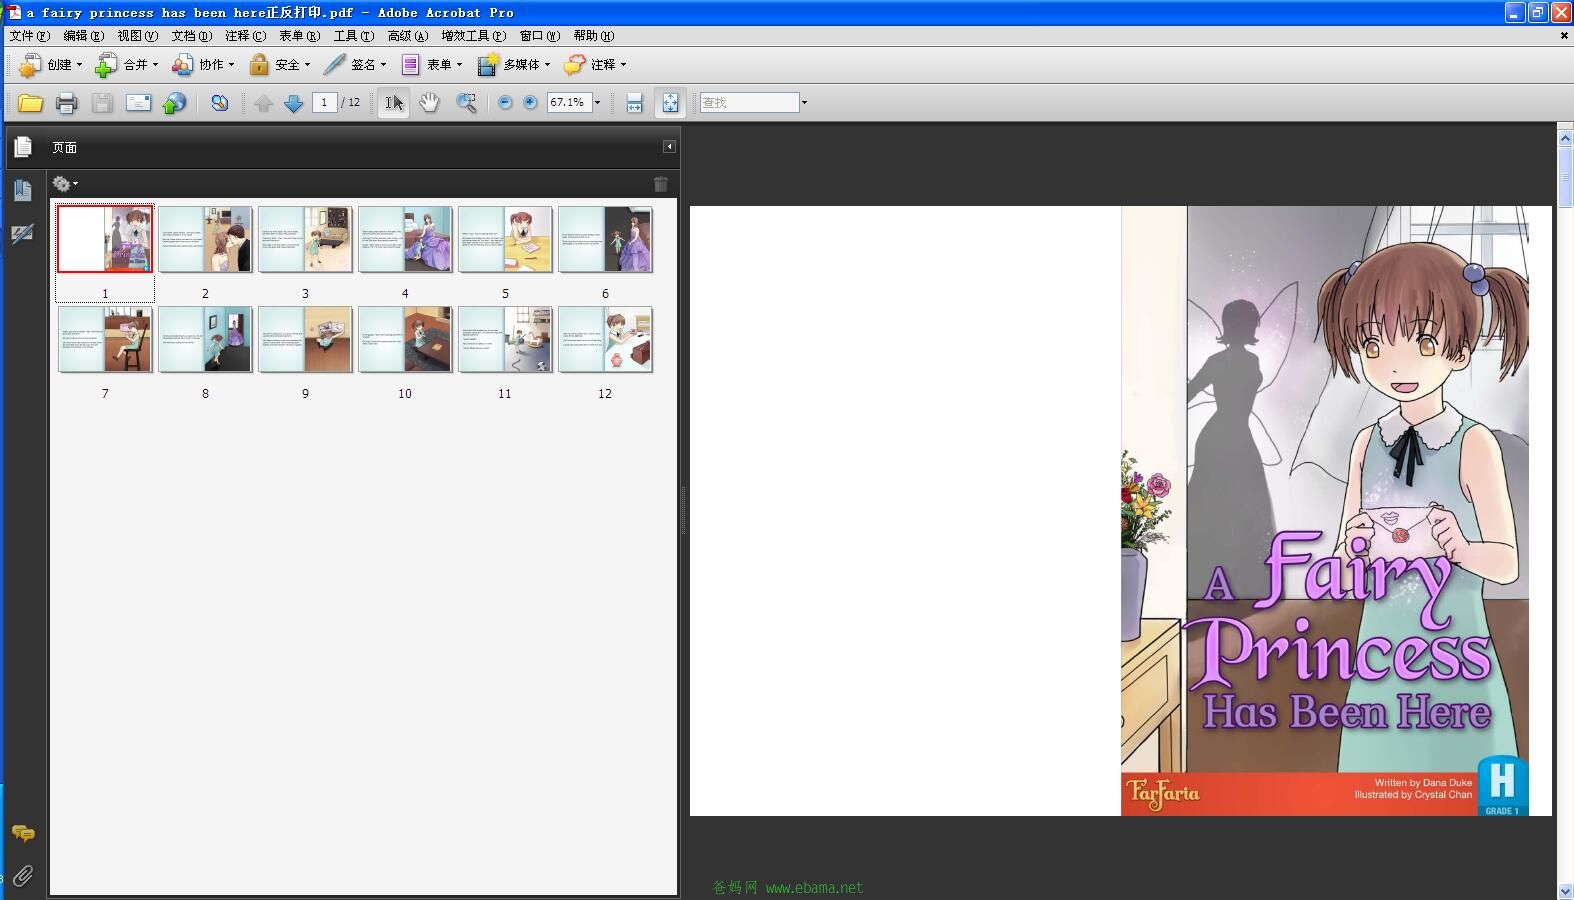Open the 文档 (Document) menu

pyautogui.click(x=191, y=36)
